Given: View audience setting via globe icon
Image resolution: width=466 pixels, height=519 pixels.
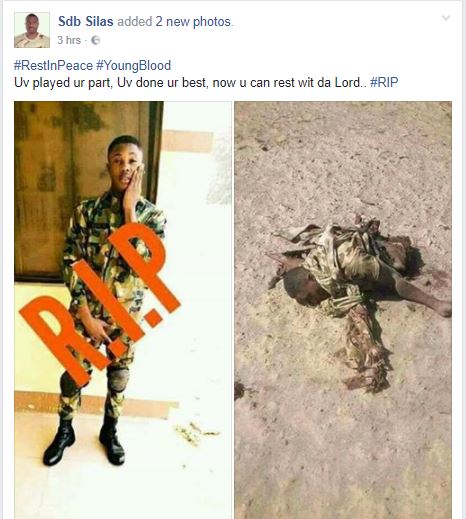Looking at the screenshot, I should [x=96, y=40].
